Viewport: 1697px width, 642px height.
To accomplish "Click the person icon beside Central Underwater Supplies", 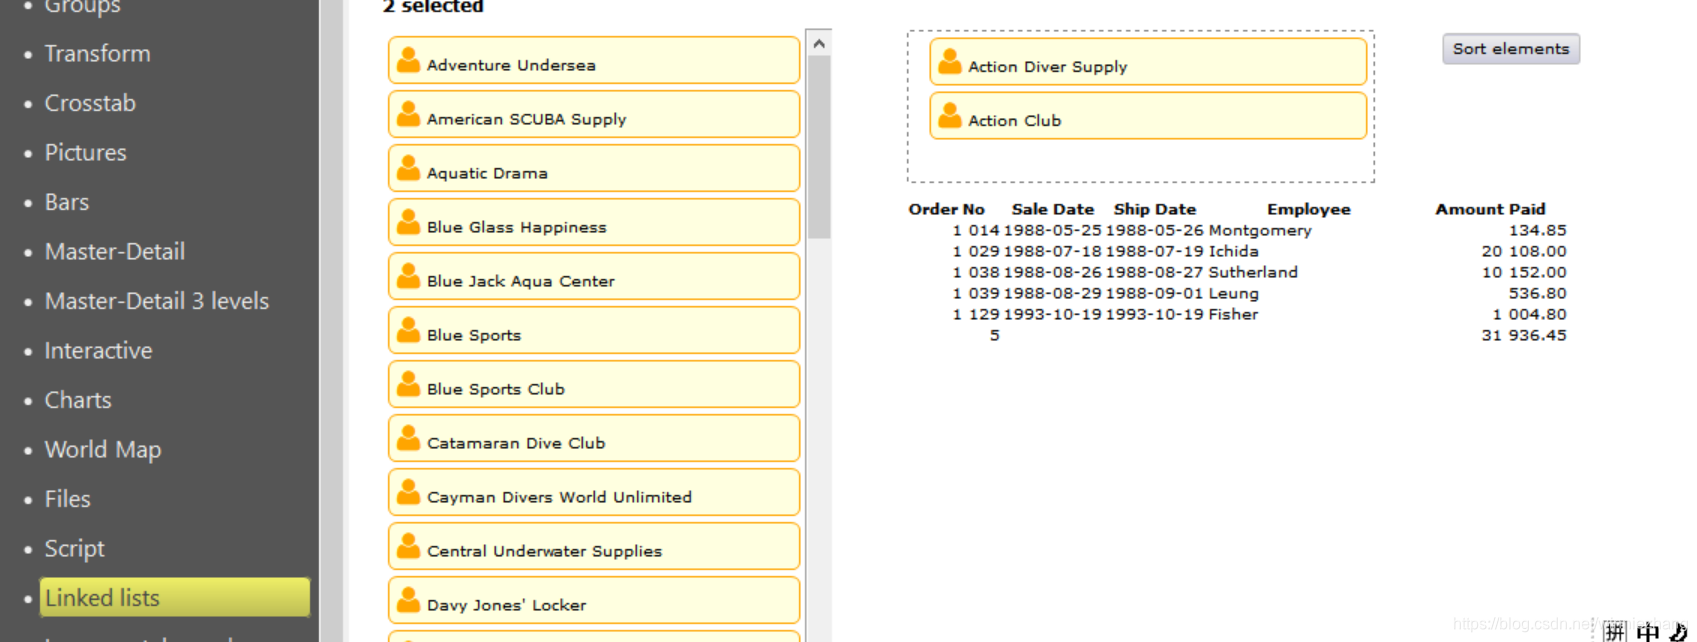I will 408,547.
